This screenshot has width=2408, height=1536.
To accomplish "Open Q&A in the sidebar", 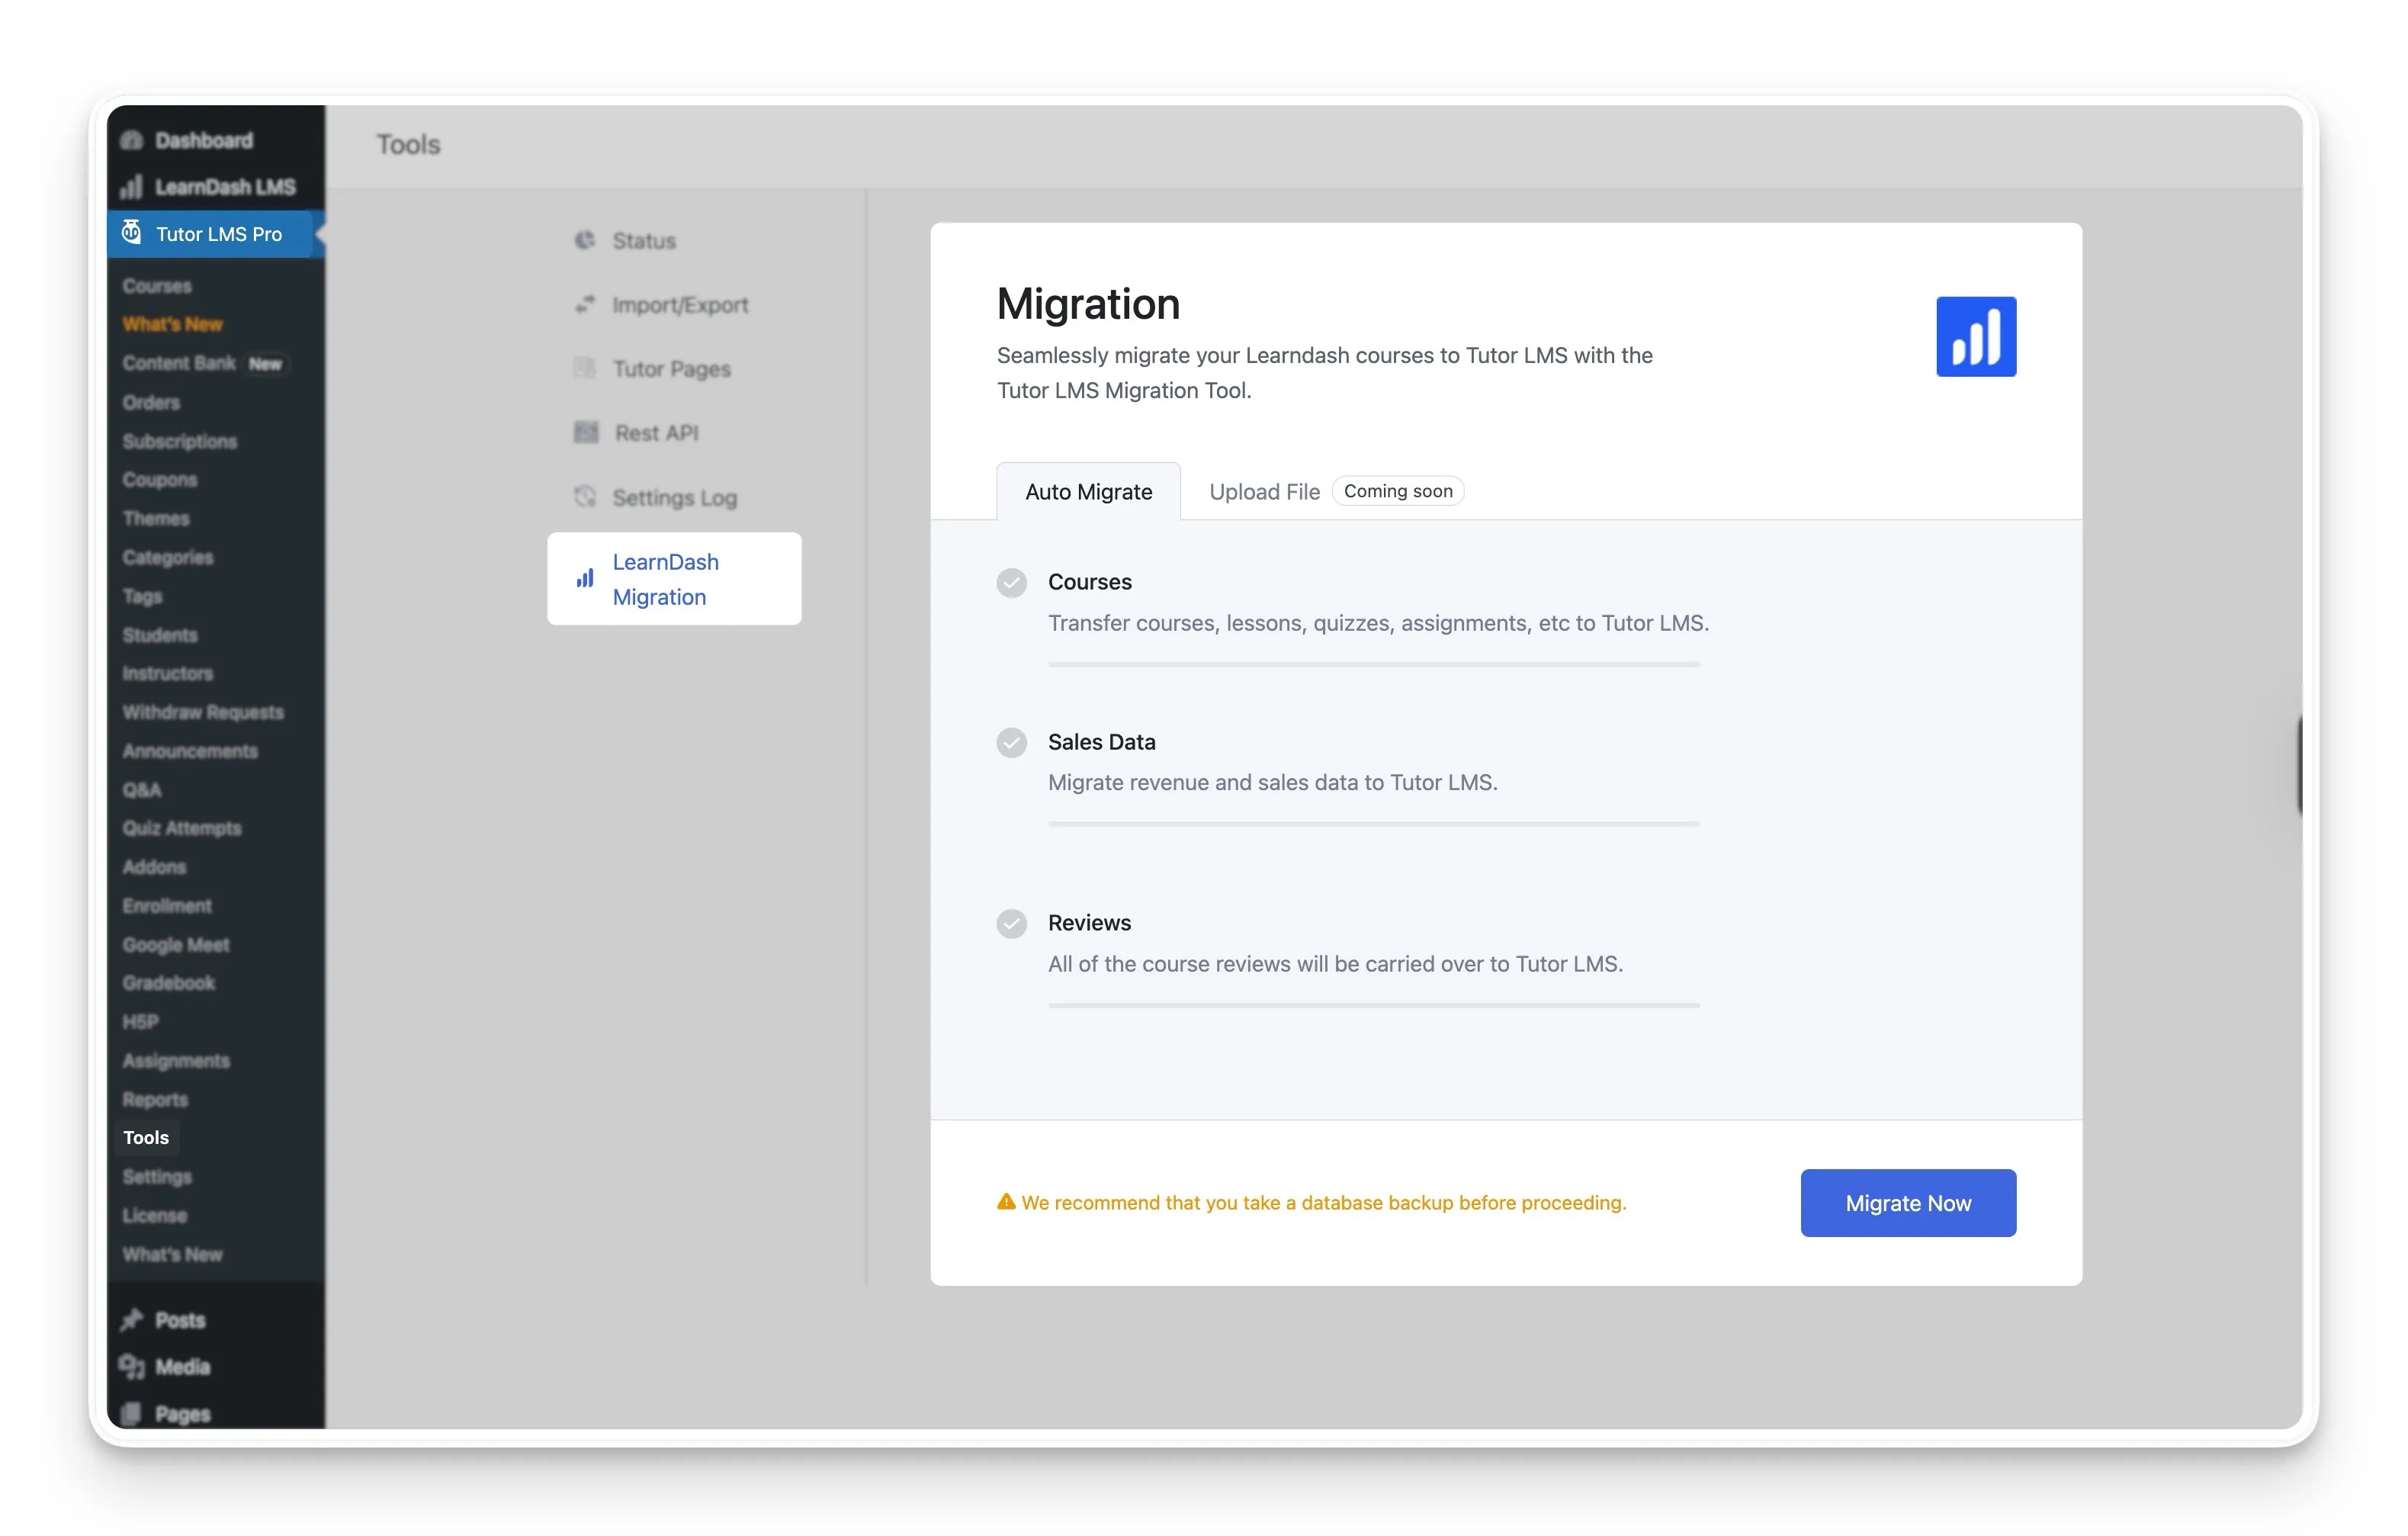I will coord(142,789).
